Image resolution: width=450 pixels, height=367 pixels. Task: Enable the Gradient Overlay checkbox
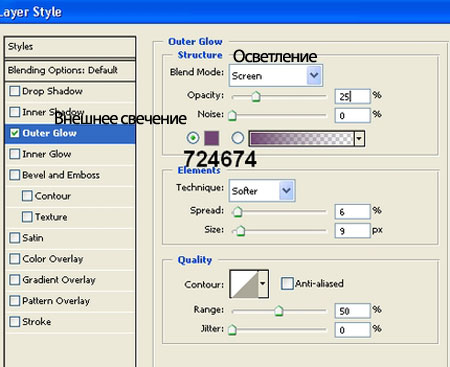pyautogui.click(x=15, y=280)
